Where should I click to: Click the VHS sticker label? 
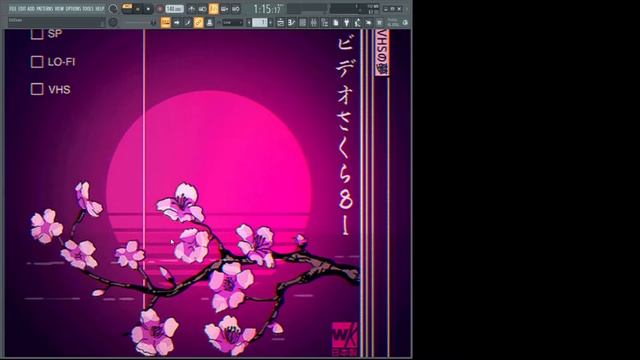[382, 52]
